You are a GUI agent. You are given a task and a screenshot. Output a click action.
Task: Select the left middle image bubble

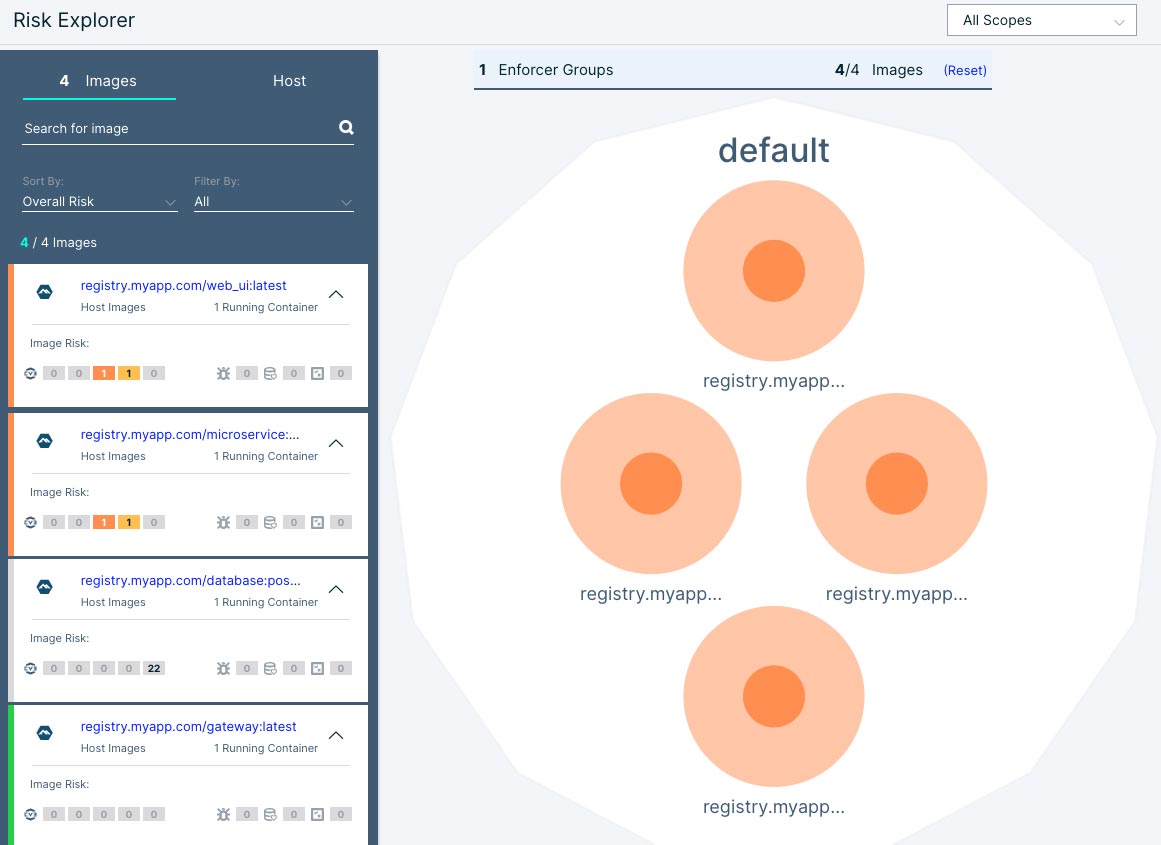(651, 483)
